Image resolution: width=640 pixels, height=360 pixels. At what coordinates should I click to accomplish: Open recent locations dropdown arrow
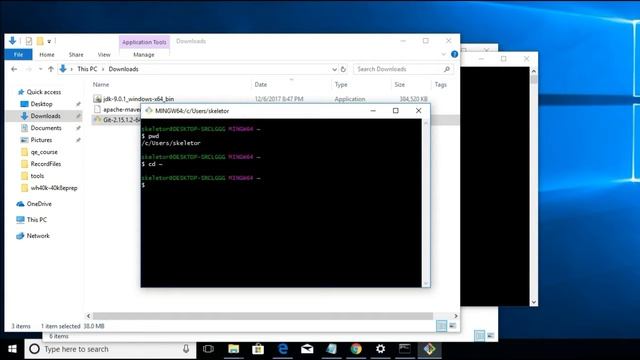[40, 69]
